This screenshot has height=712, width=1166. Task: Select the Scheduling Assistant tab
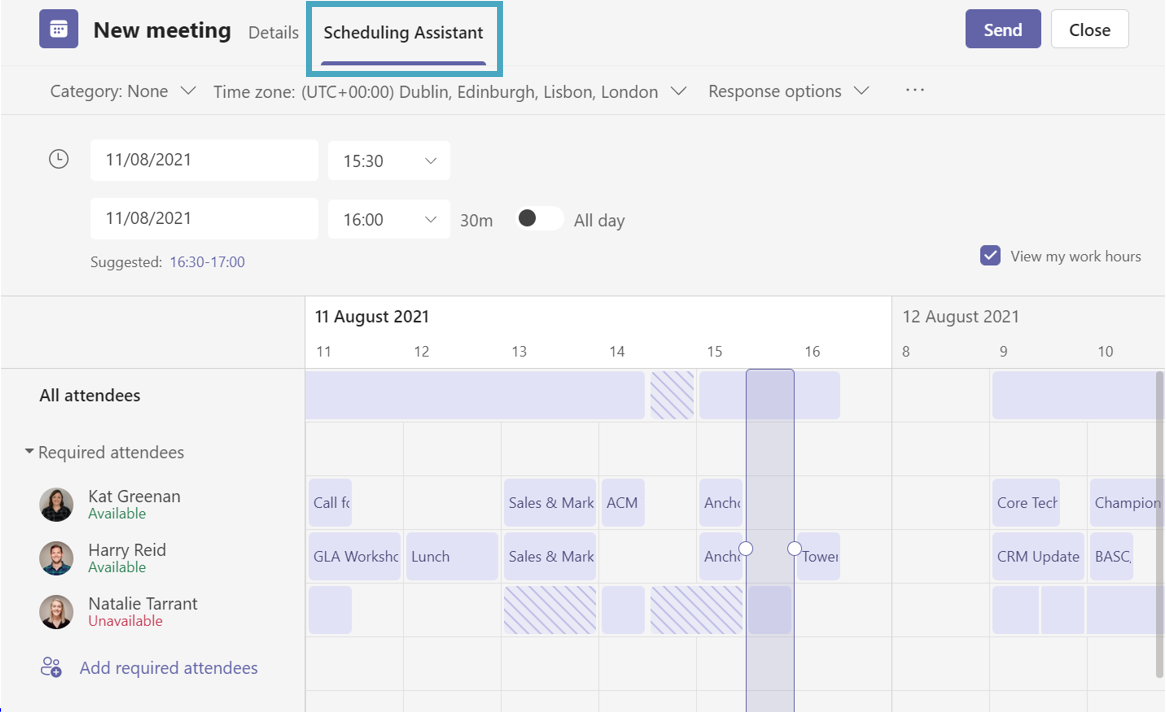coord(403,32)
